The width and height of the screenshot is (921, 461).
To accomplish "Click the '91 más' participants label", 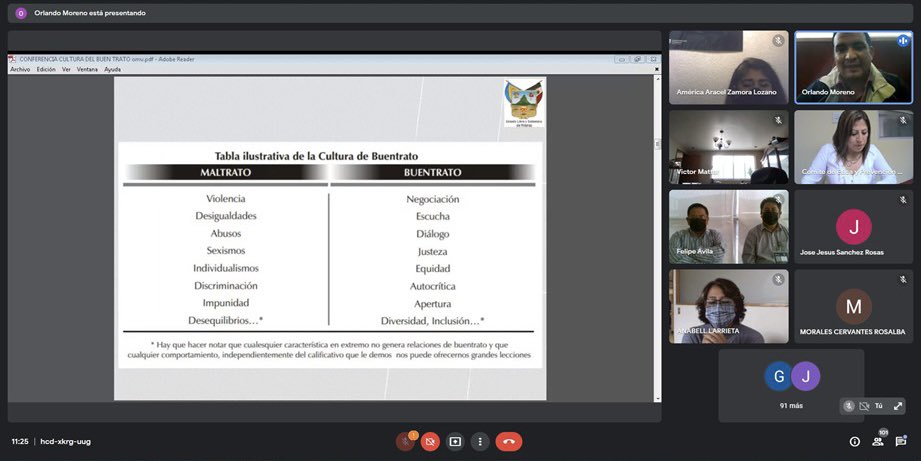I will tap(791, 406).
